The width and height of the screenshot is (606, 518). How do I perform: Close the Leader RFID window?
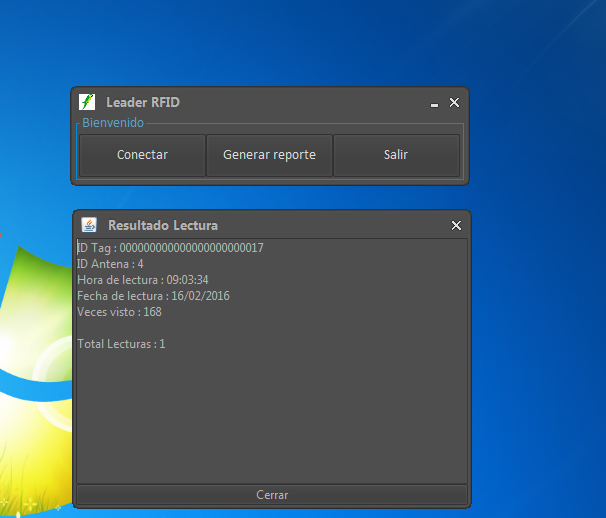click(454, 102)
